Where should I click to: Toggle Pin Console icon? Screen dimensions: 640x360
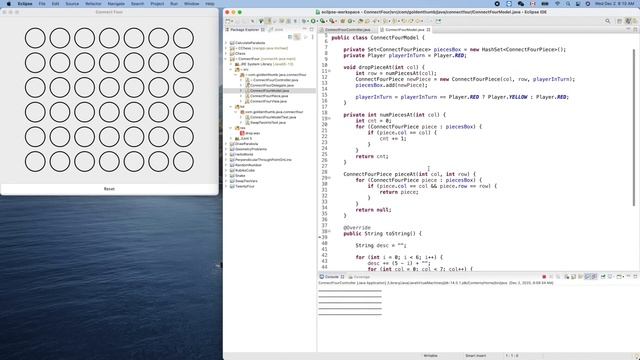coord(602,277)
